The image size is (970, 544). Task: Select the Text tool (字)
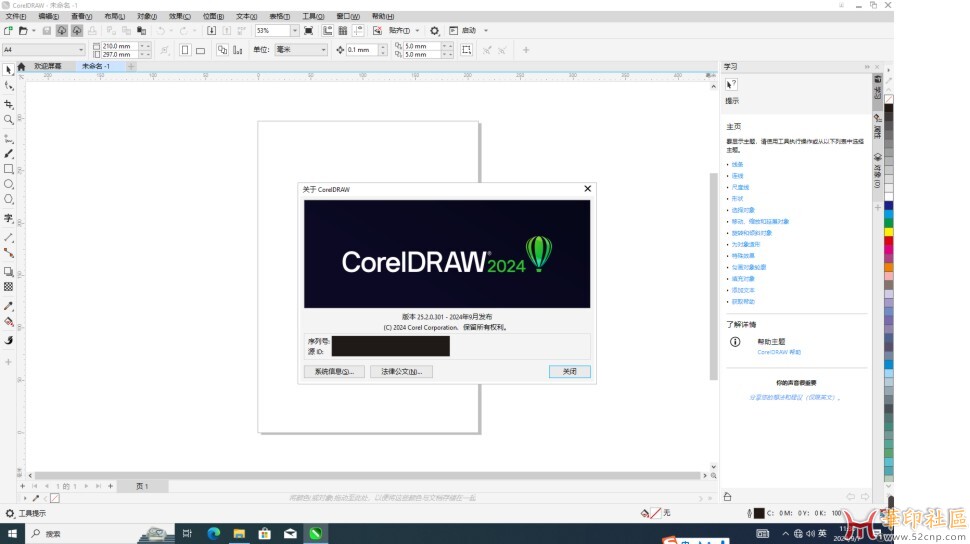[9, 218]
